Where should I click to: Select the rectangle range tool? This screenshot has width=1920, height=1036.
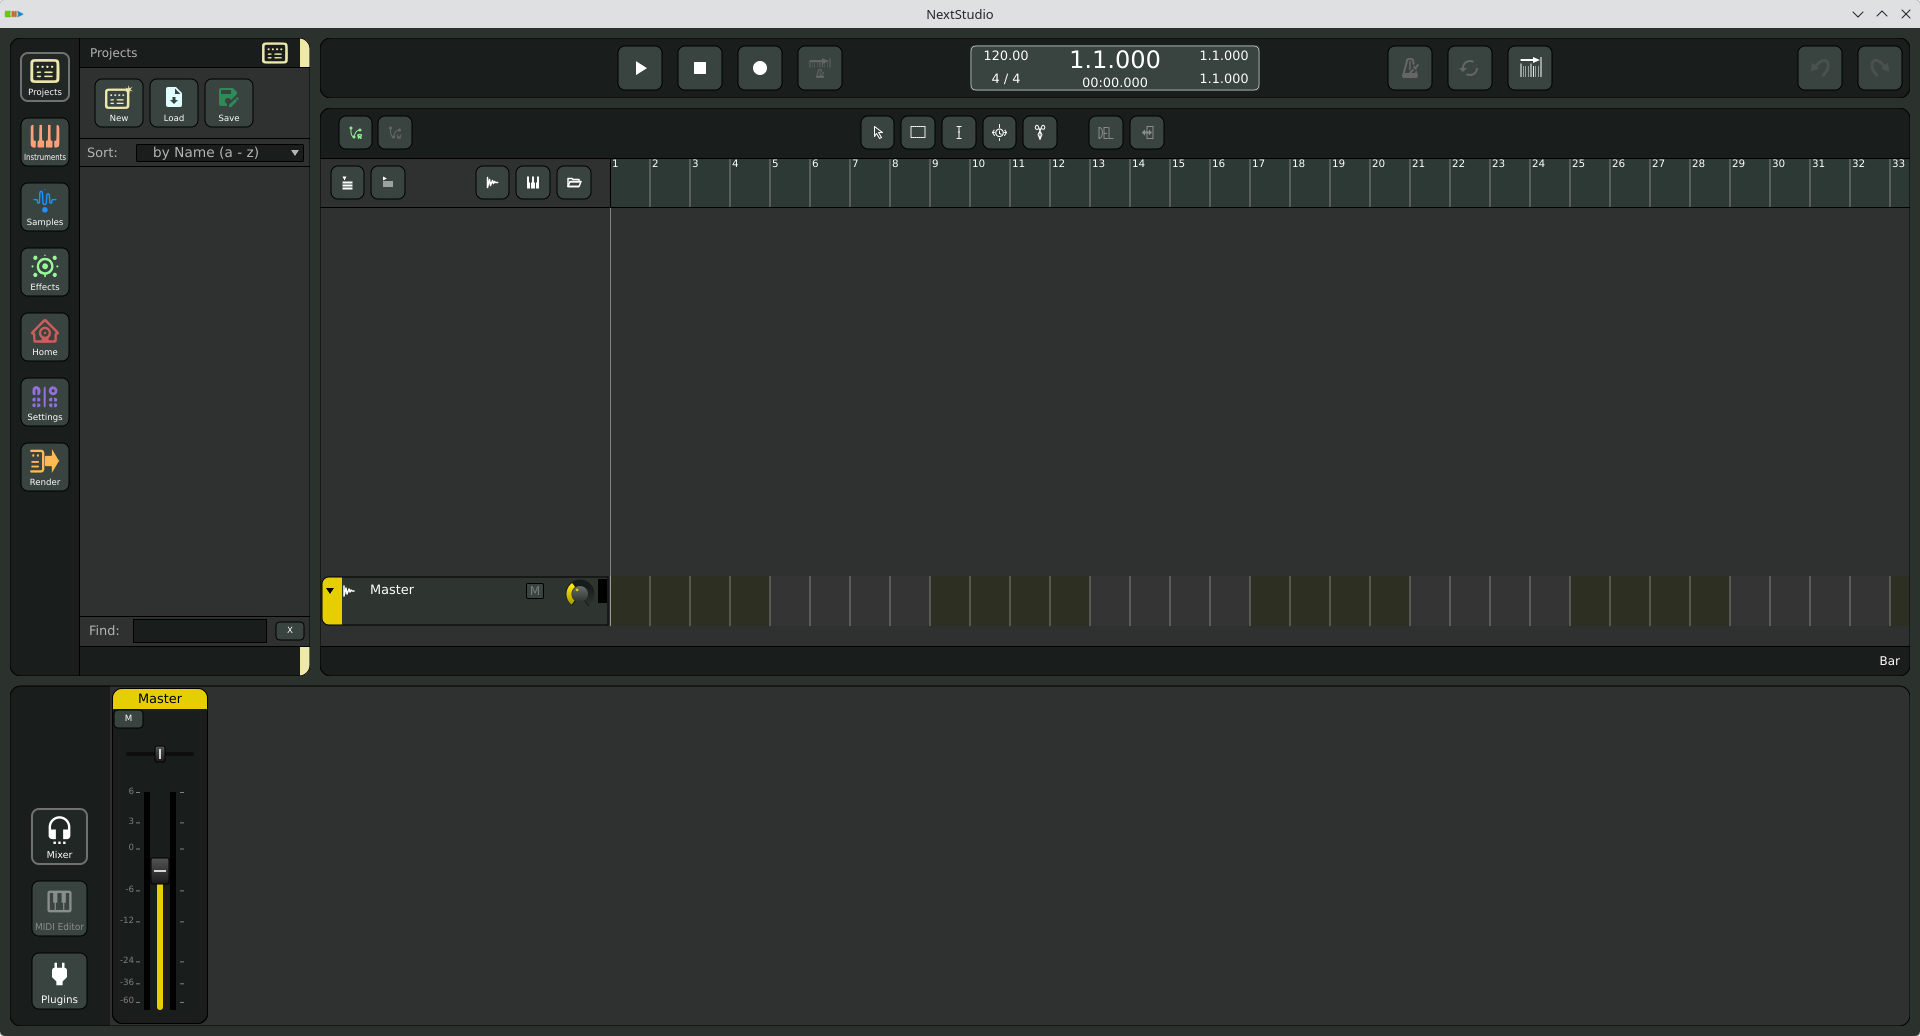[x=918, y=132]
